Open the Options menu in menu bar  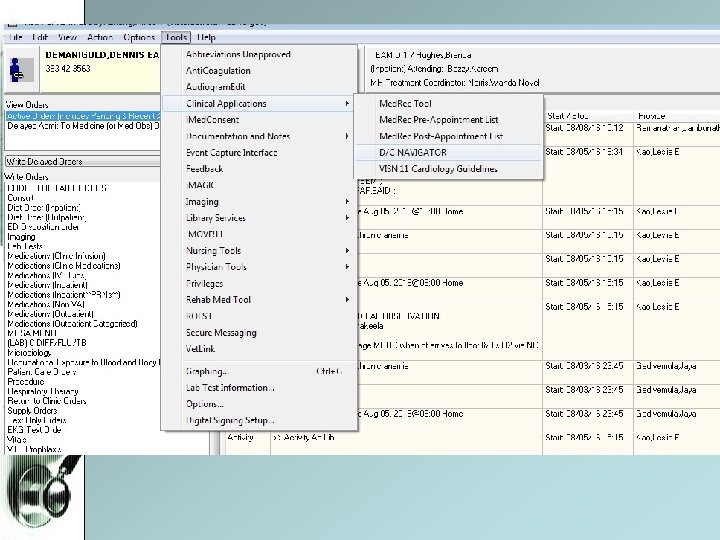tap(139, 37)
